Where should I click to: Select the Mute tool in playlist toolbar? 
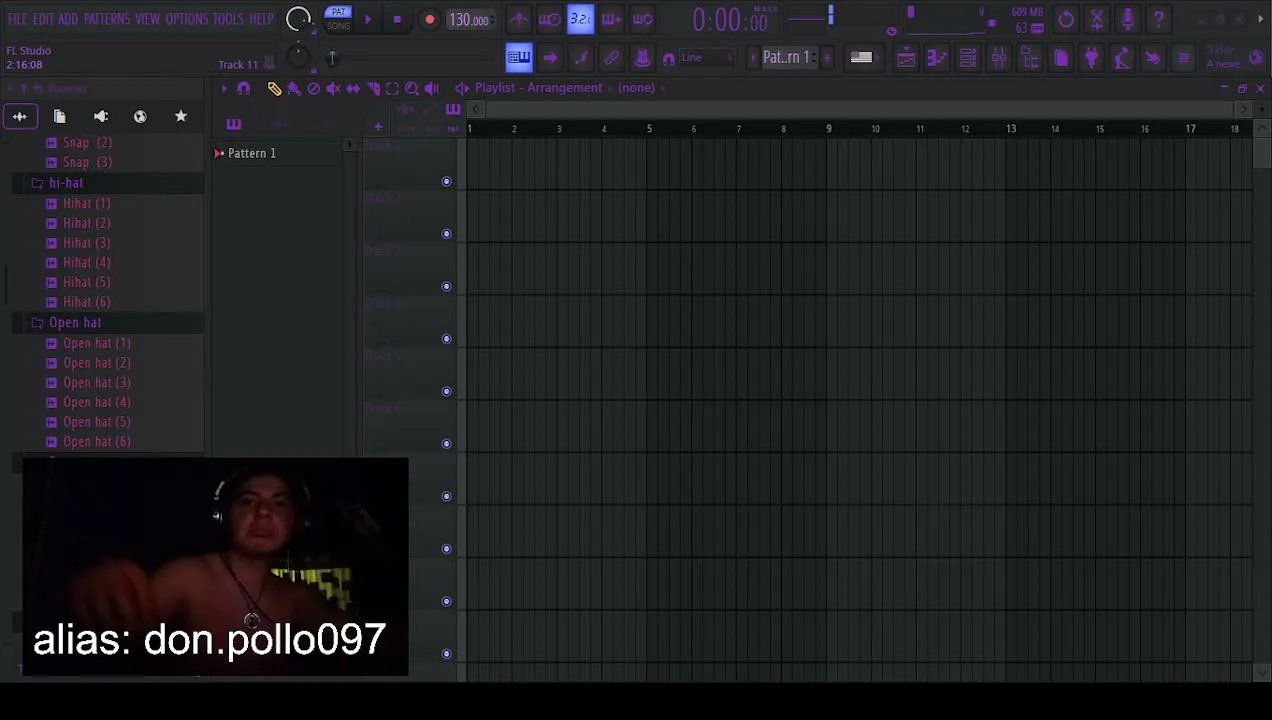pyautogui.click(x=333, y=88)
